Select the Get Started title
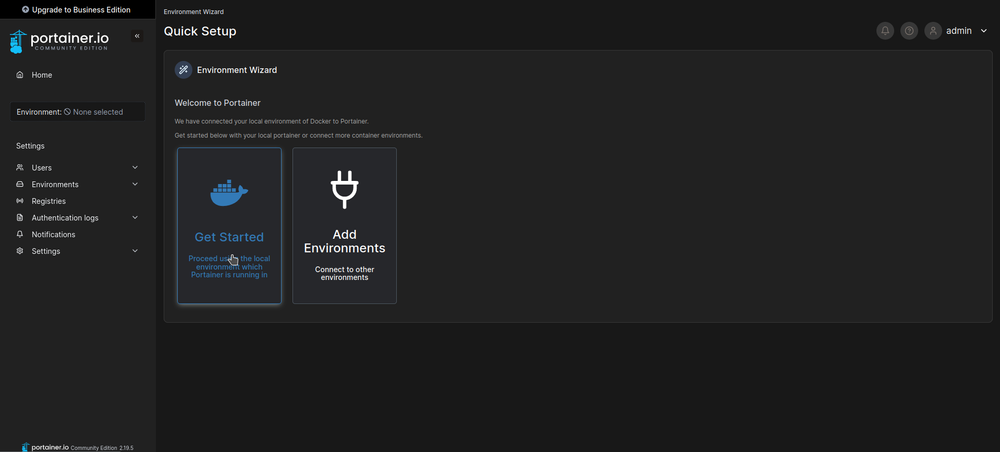This screenshot has width=1000, height=452. pos(229,237)
